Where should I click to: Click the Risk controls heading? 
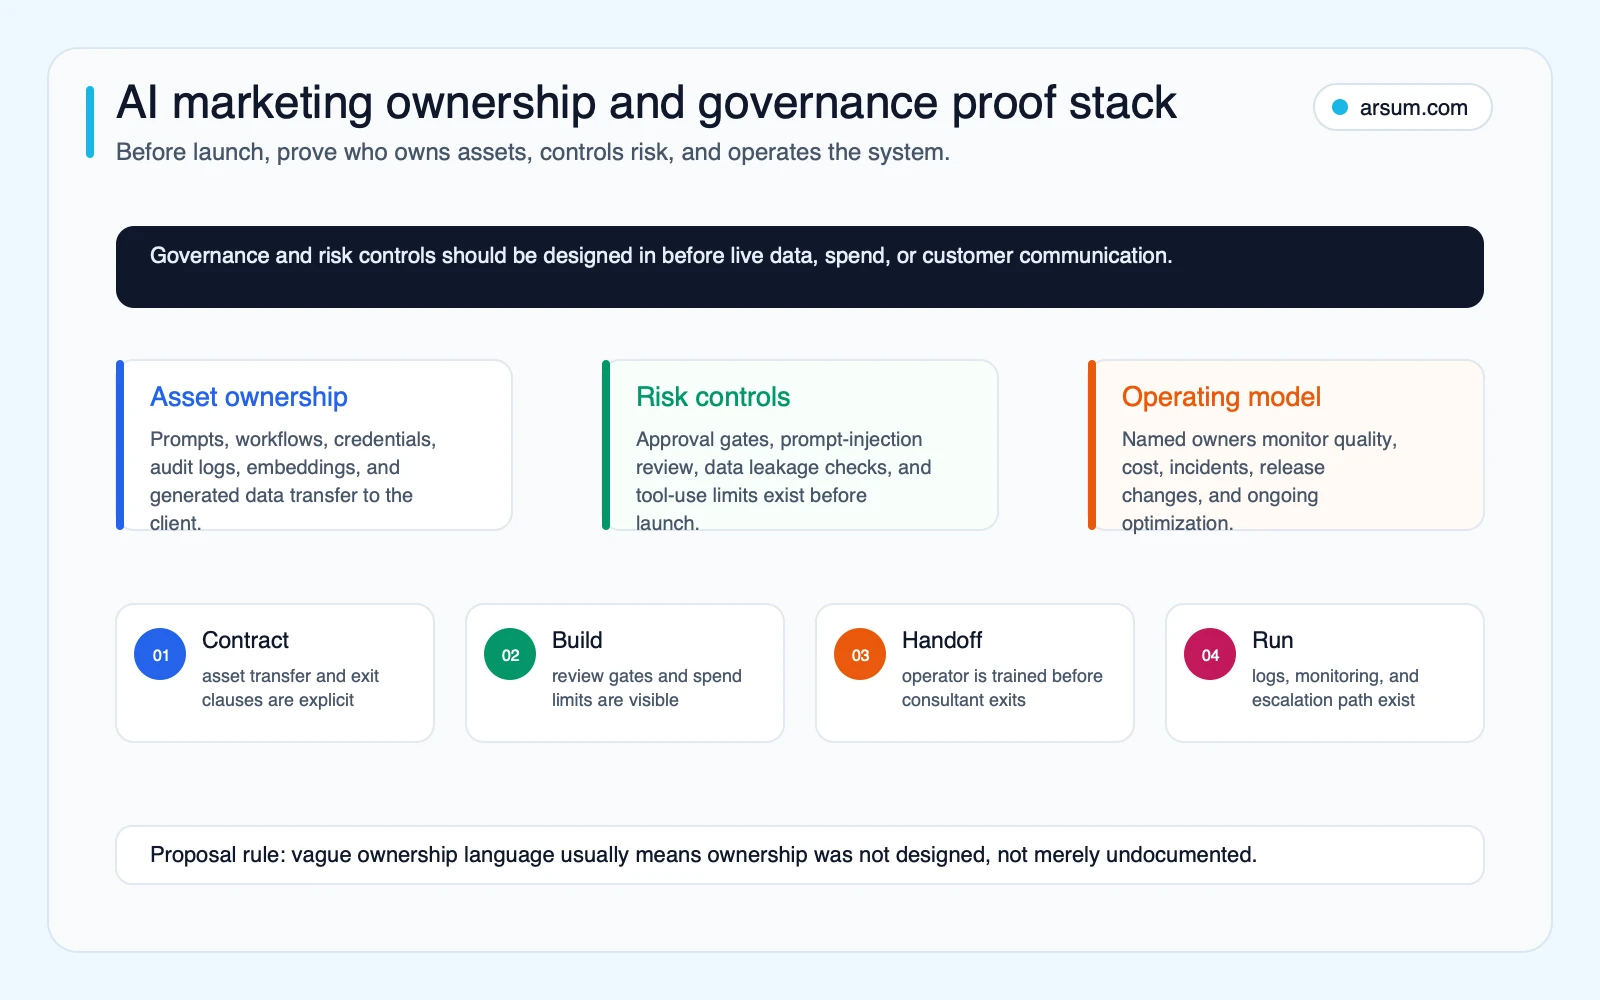click(713, 397)
